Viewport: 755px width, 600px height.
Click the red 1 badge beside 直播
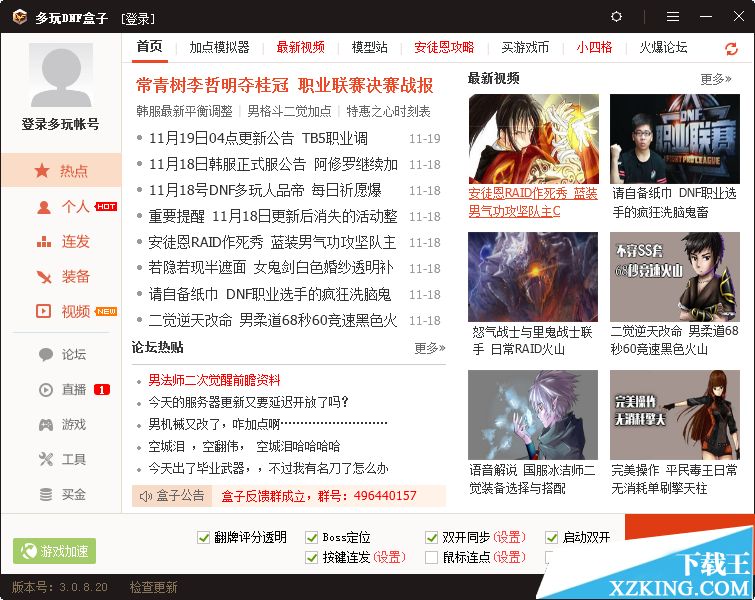[x=102, y=390]
